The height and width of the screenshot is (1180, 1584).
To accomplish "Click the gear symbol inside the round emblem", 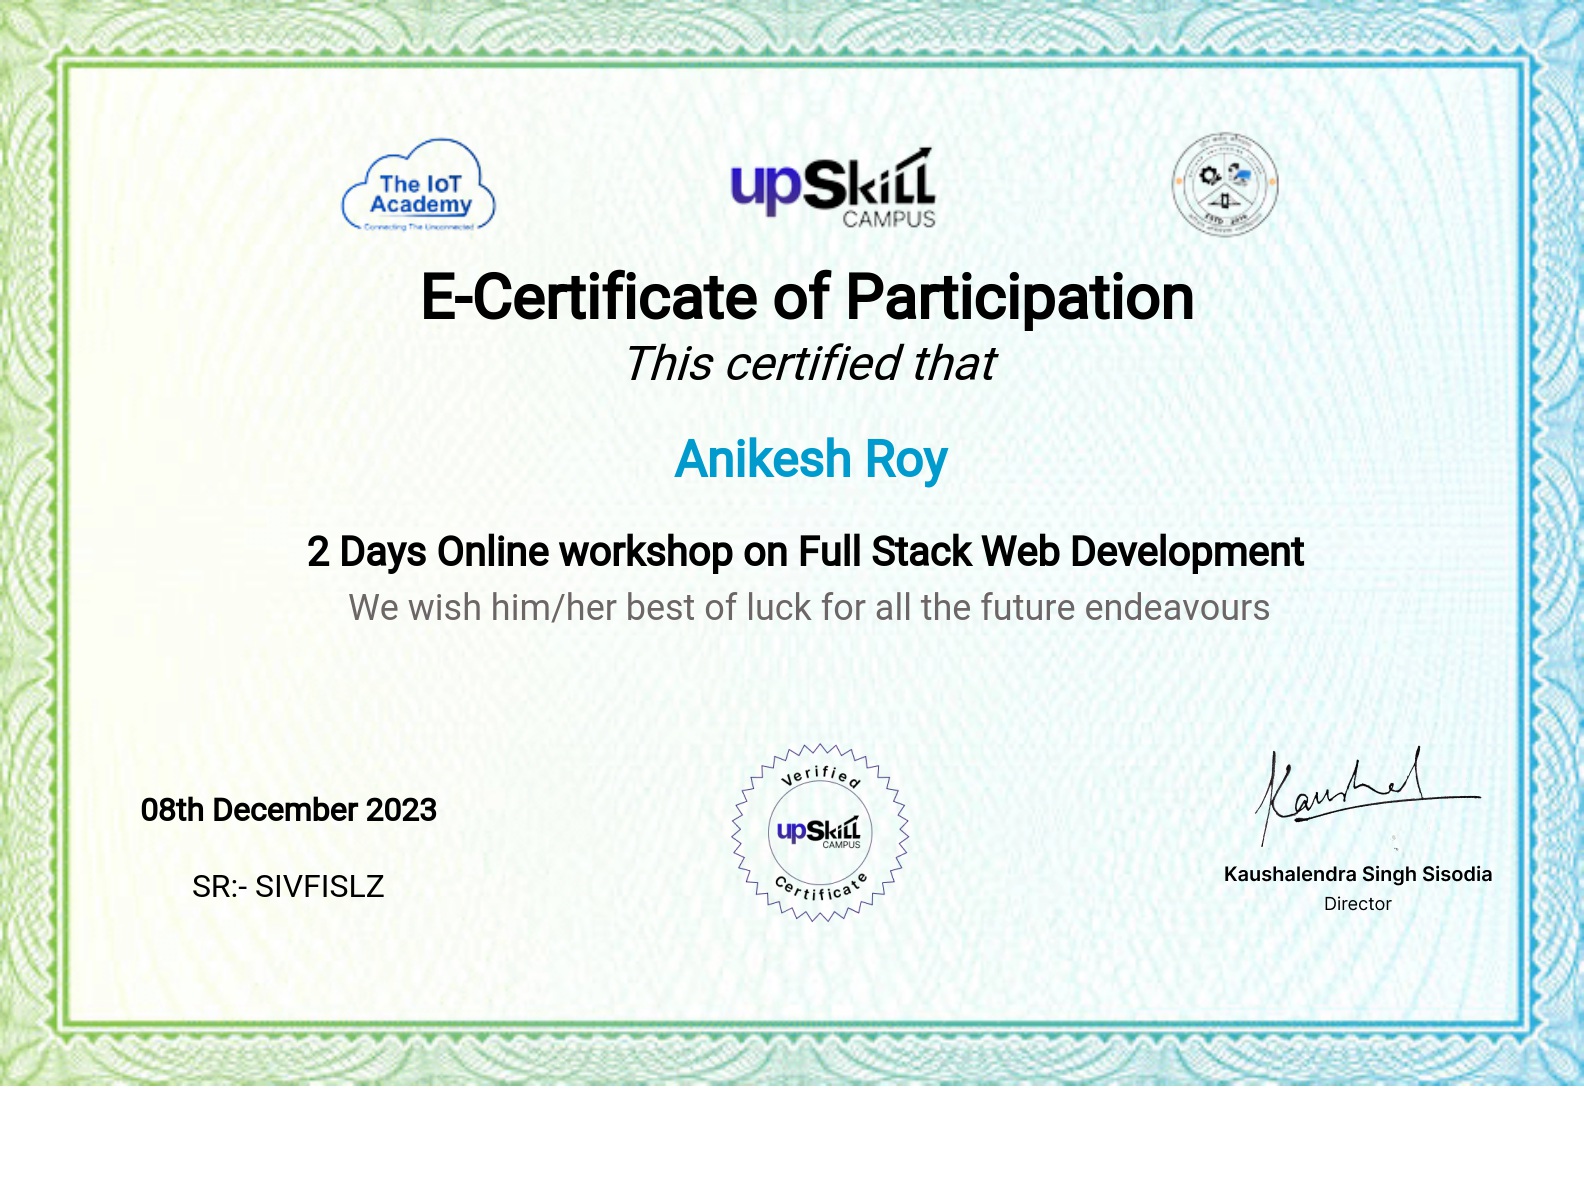I will pyautogui.click(x=1210, y=175).
